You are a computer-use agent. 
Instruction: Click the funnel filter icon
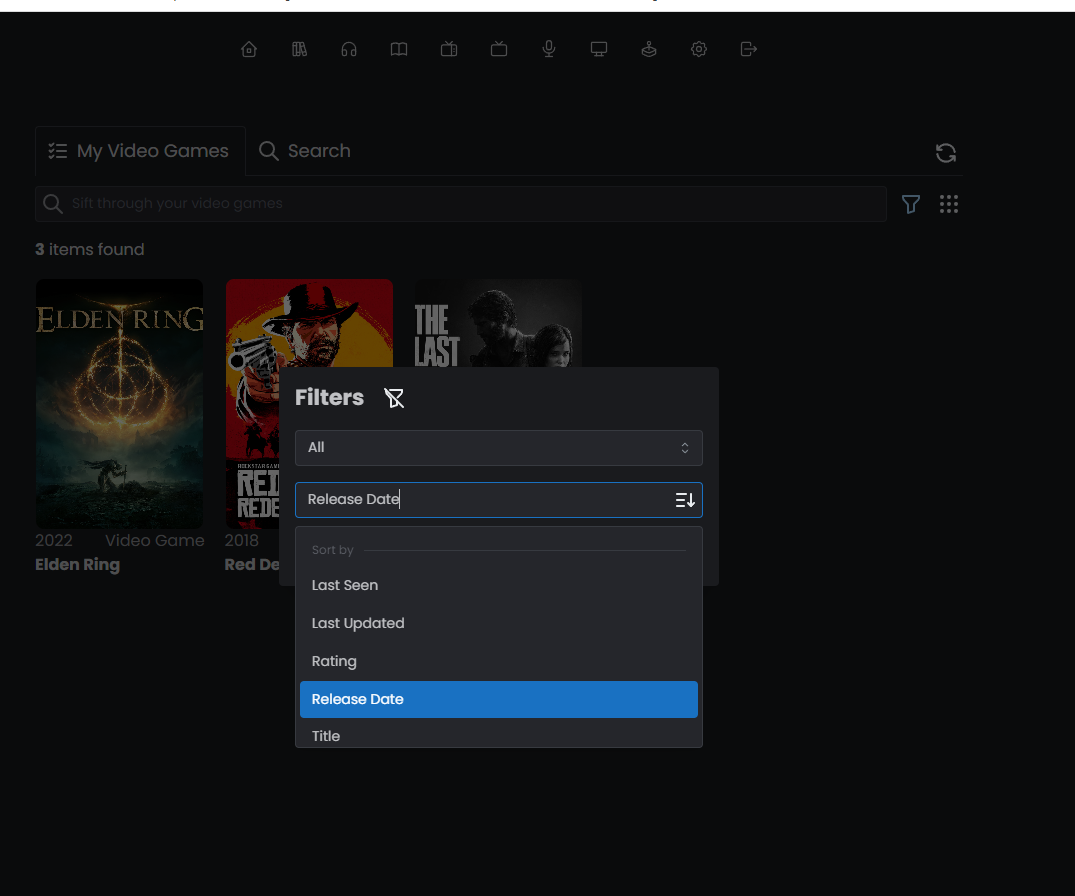pyautogui.click(x=911, y=204)
